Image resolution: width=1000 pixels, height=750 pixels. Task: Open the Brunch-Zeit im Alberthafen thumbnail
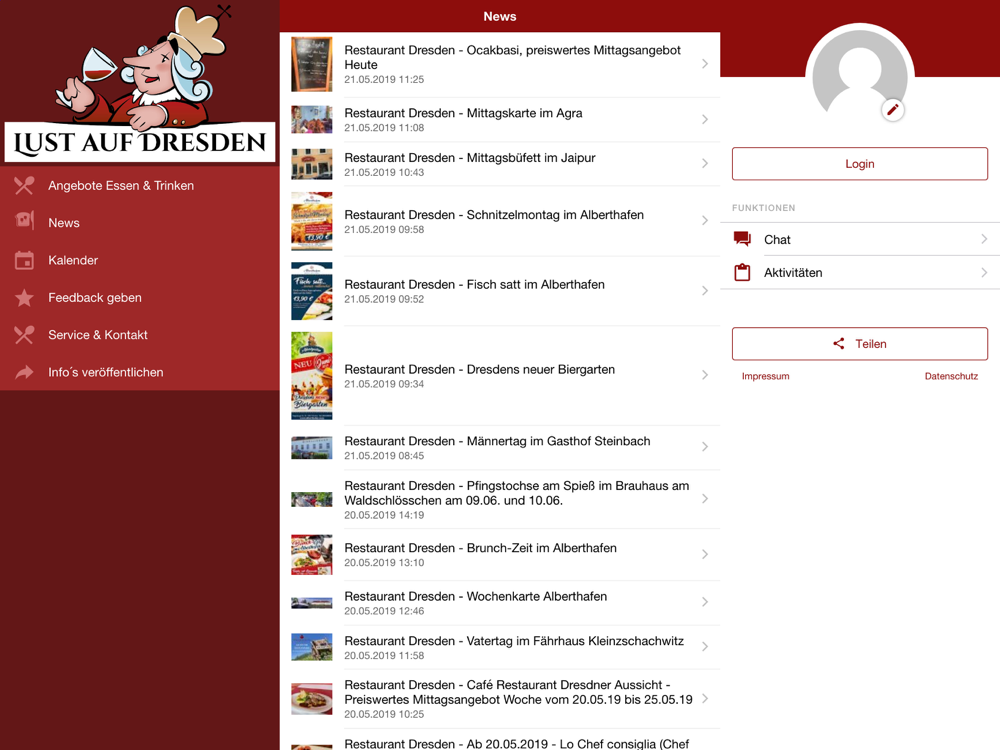pos(312,555)
